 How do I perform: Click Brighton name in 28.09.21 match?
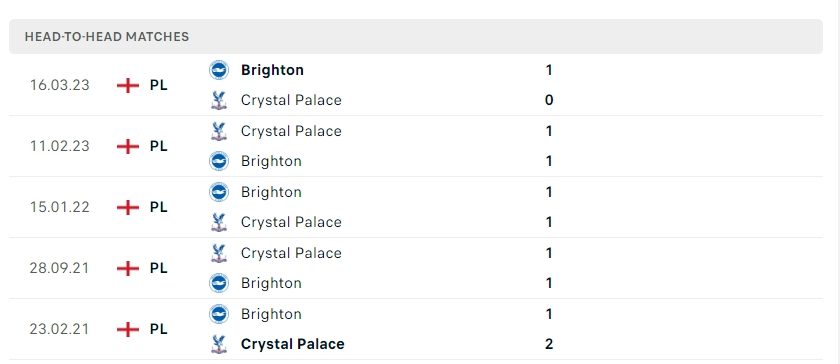(x=271, y=283)
